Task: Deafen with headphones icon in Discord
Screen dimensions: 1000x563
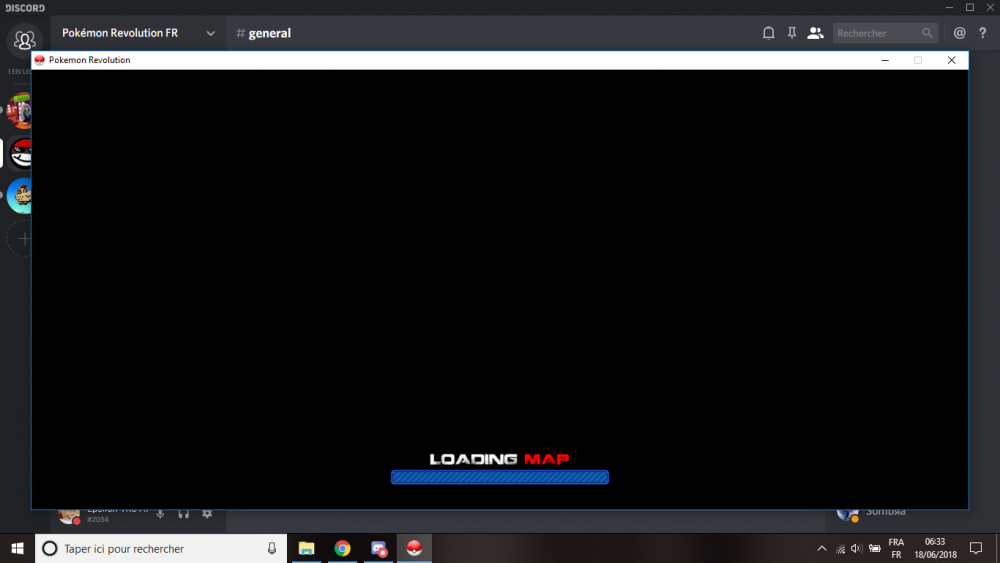Action: [x=184, y=513]
